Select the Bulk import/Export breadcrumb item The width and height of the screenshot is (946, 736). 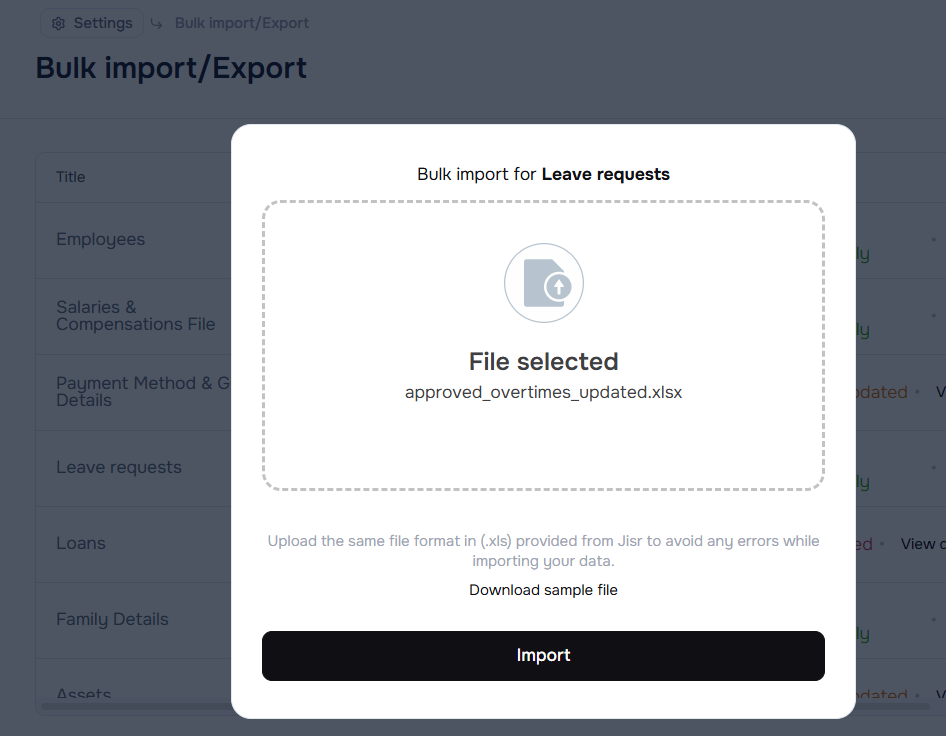[x=241, y=23]
